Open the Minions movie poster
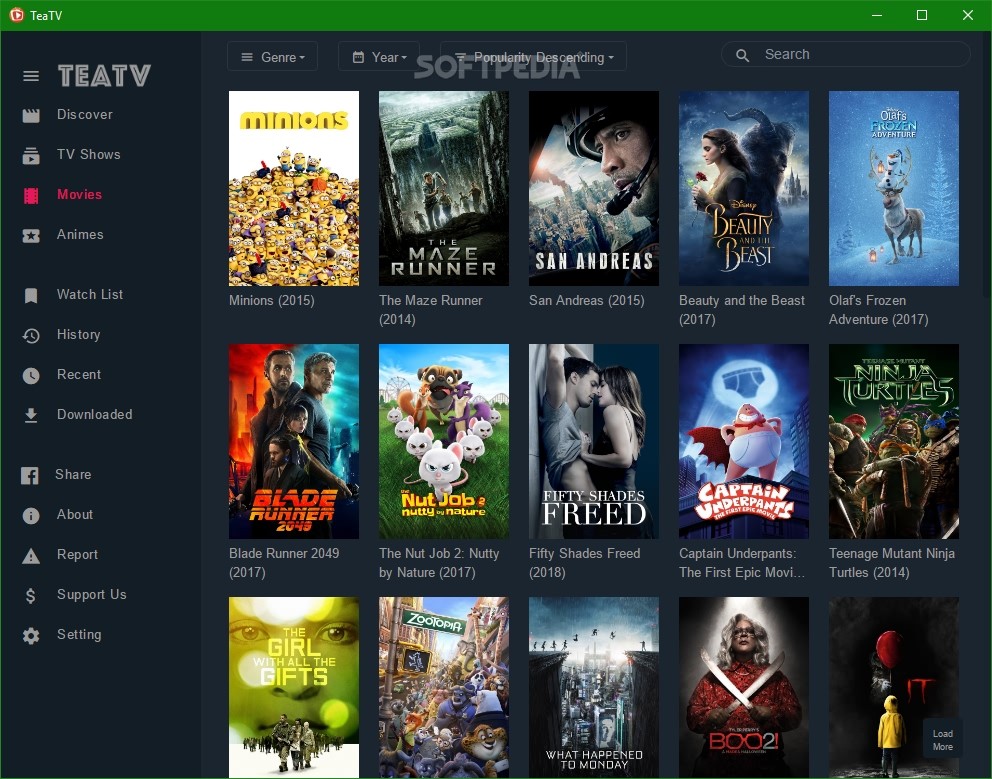The width and height of the screenshot is (992, 779). pos(294,188)
